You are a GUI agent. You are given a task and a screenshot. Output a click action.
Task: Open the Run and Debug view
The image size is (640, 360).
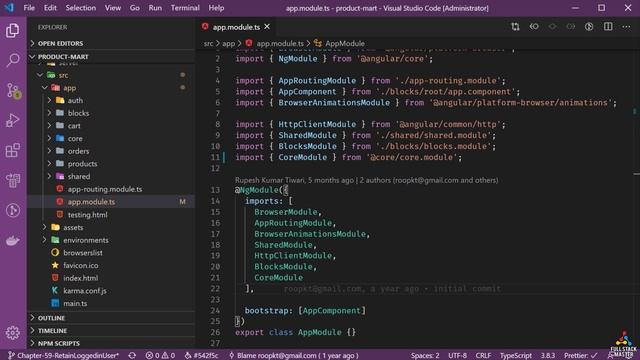pyautogui.click(x=13, y=120)
